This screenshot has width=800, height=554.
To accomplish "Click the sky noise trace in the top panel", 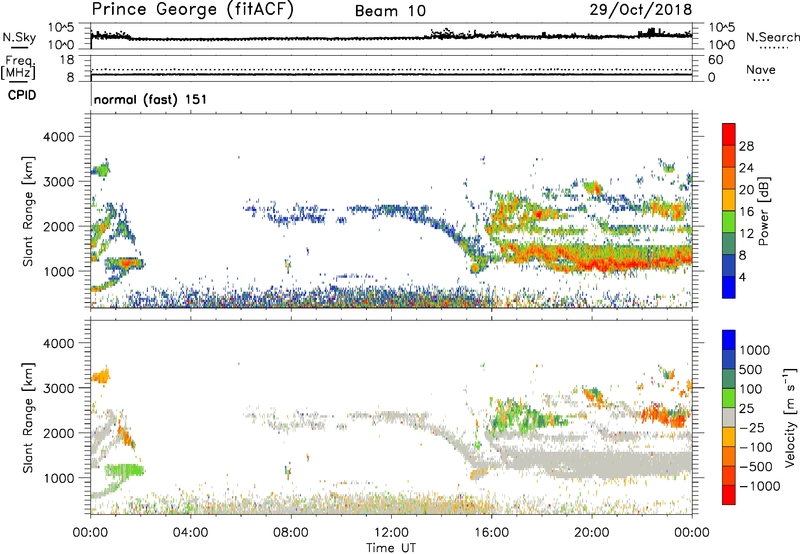I will point(391,38).
